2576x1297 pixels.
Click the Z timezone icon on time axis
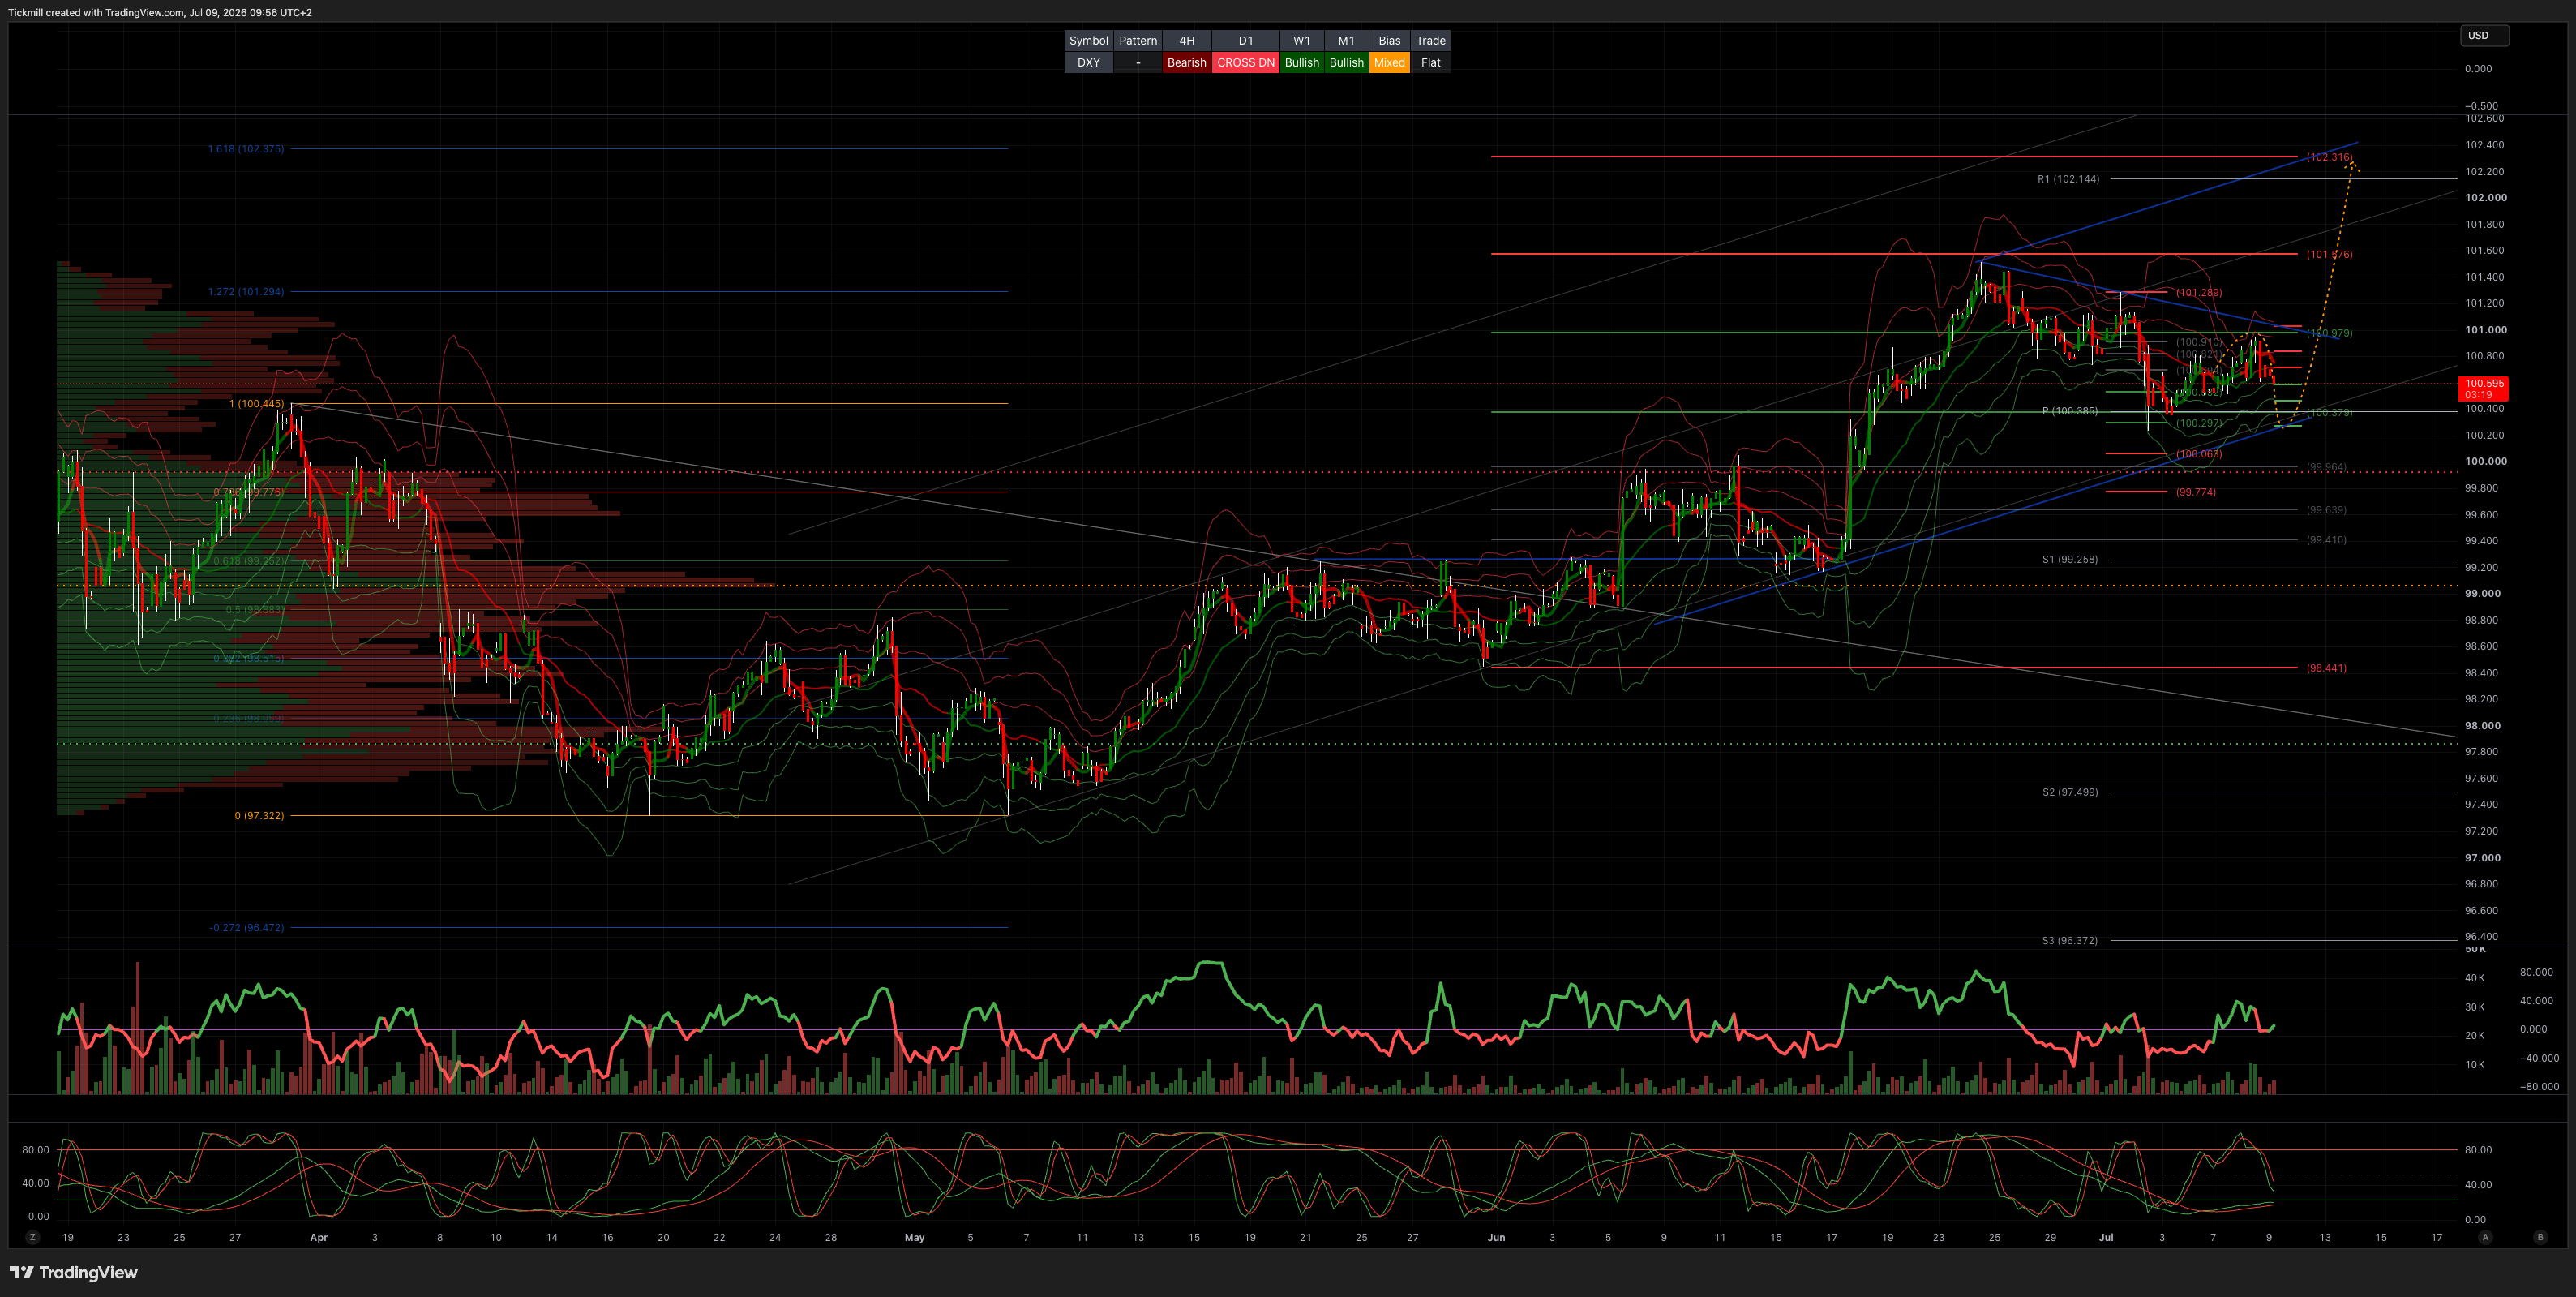32,1237
